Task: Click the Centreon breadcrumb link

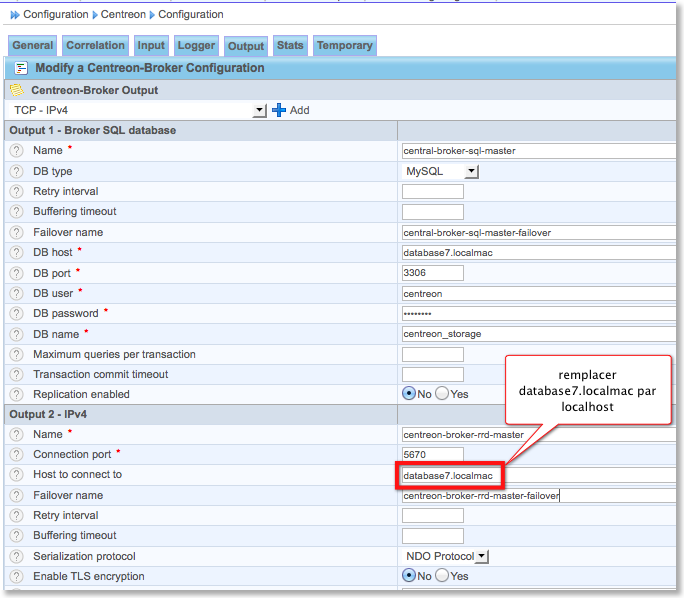Action: [x=125, y=15]
